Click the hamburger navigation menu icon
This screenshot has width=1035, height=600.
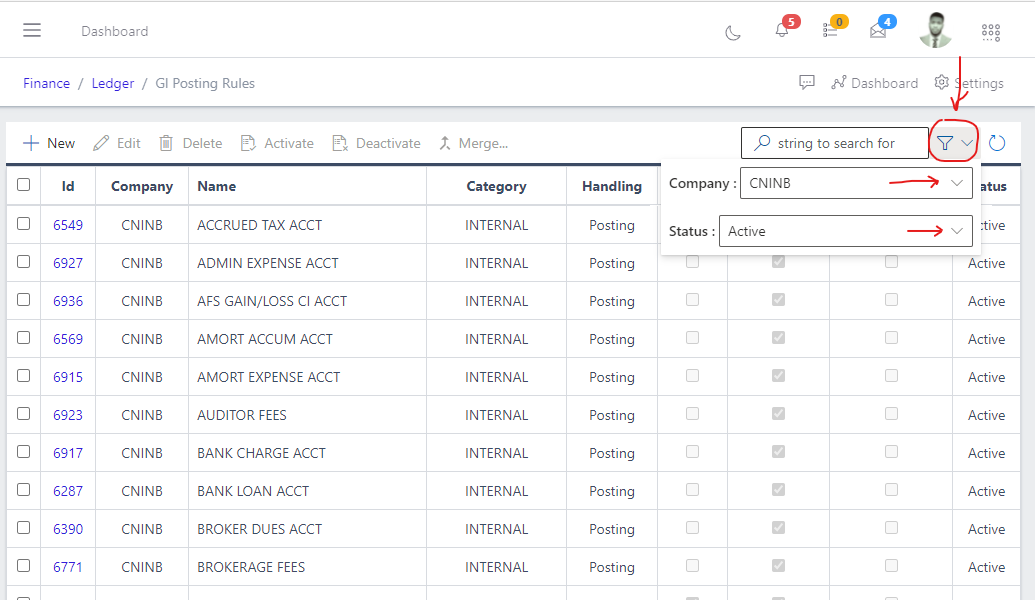click(x=32, y=28)
